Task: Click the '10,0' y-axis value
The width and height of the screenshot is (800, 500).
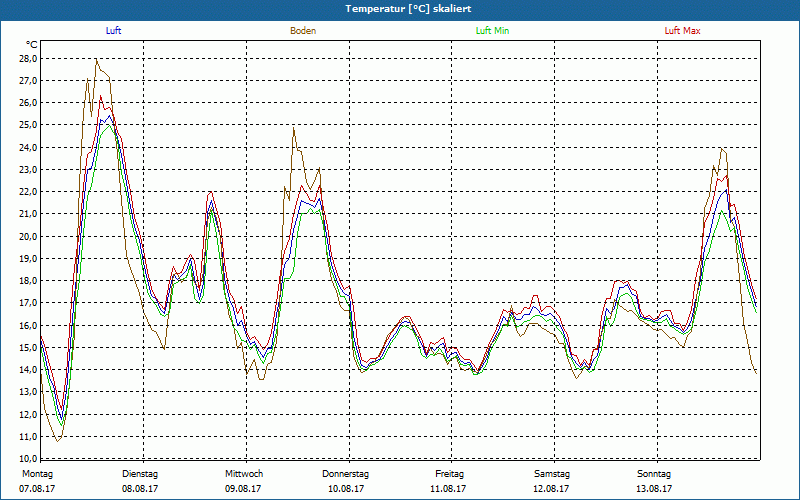Action: [x=29, y=458]
